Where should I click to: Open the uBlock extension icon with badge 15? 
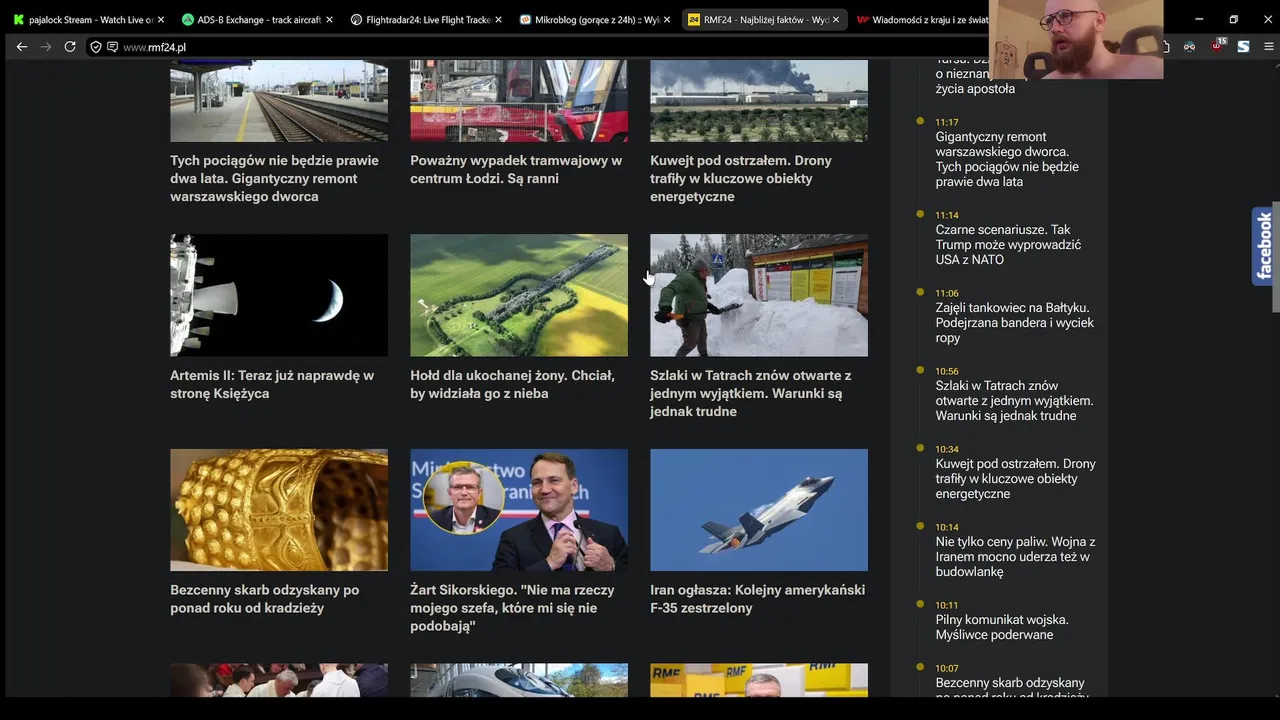coord(1217,46)
